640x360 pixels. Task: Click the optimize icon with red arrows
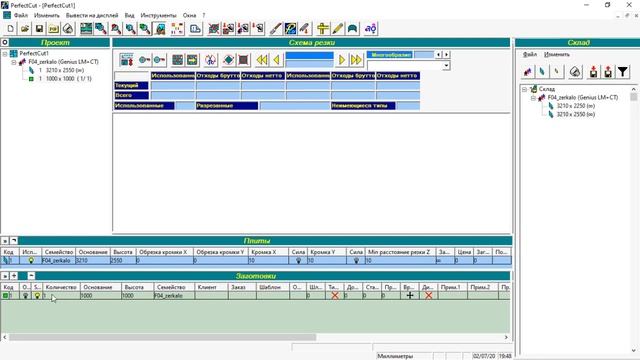(127, 60)
